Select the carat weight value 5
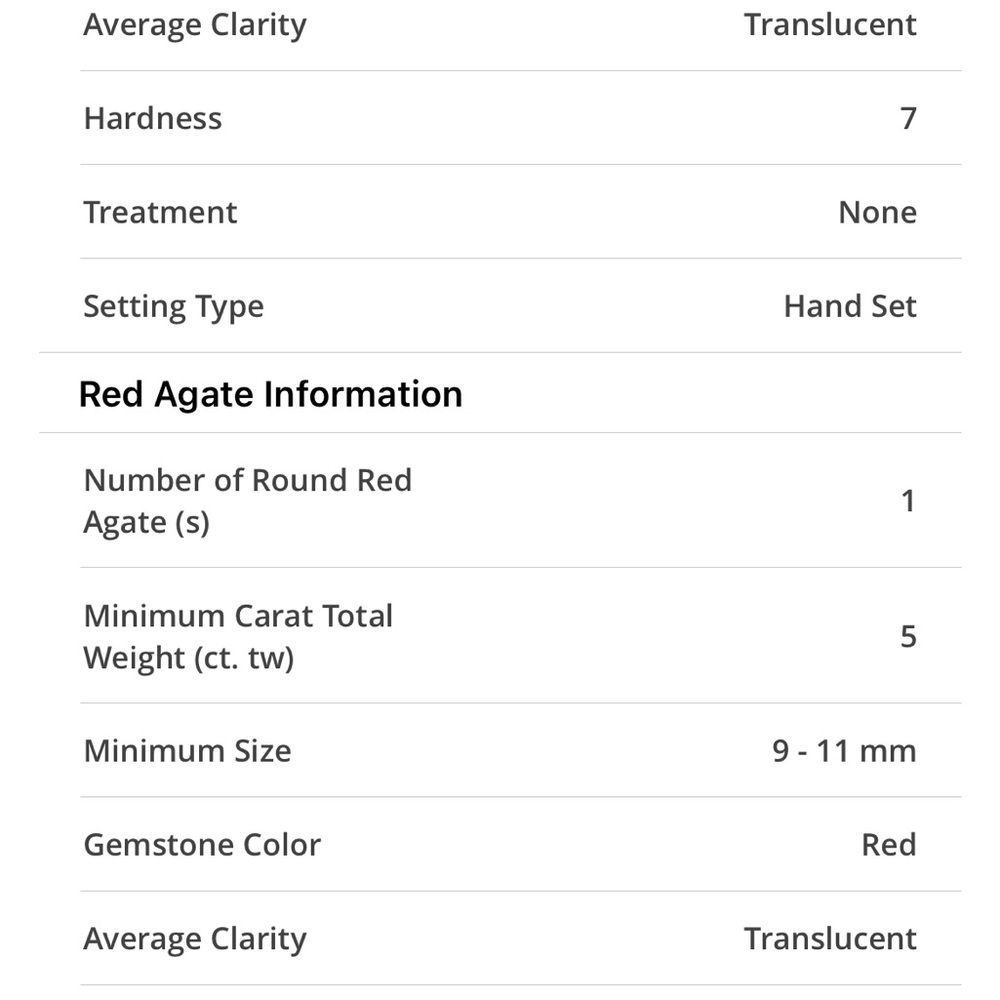The height and width of the screenshot is (1000, 1000). (908, 636)
